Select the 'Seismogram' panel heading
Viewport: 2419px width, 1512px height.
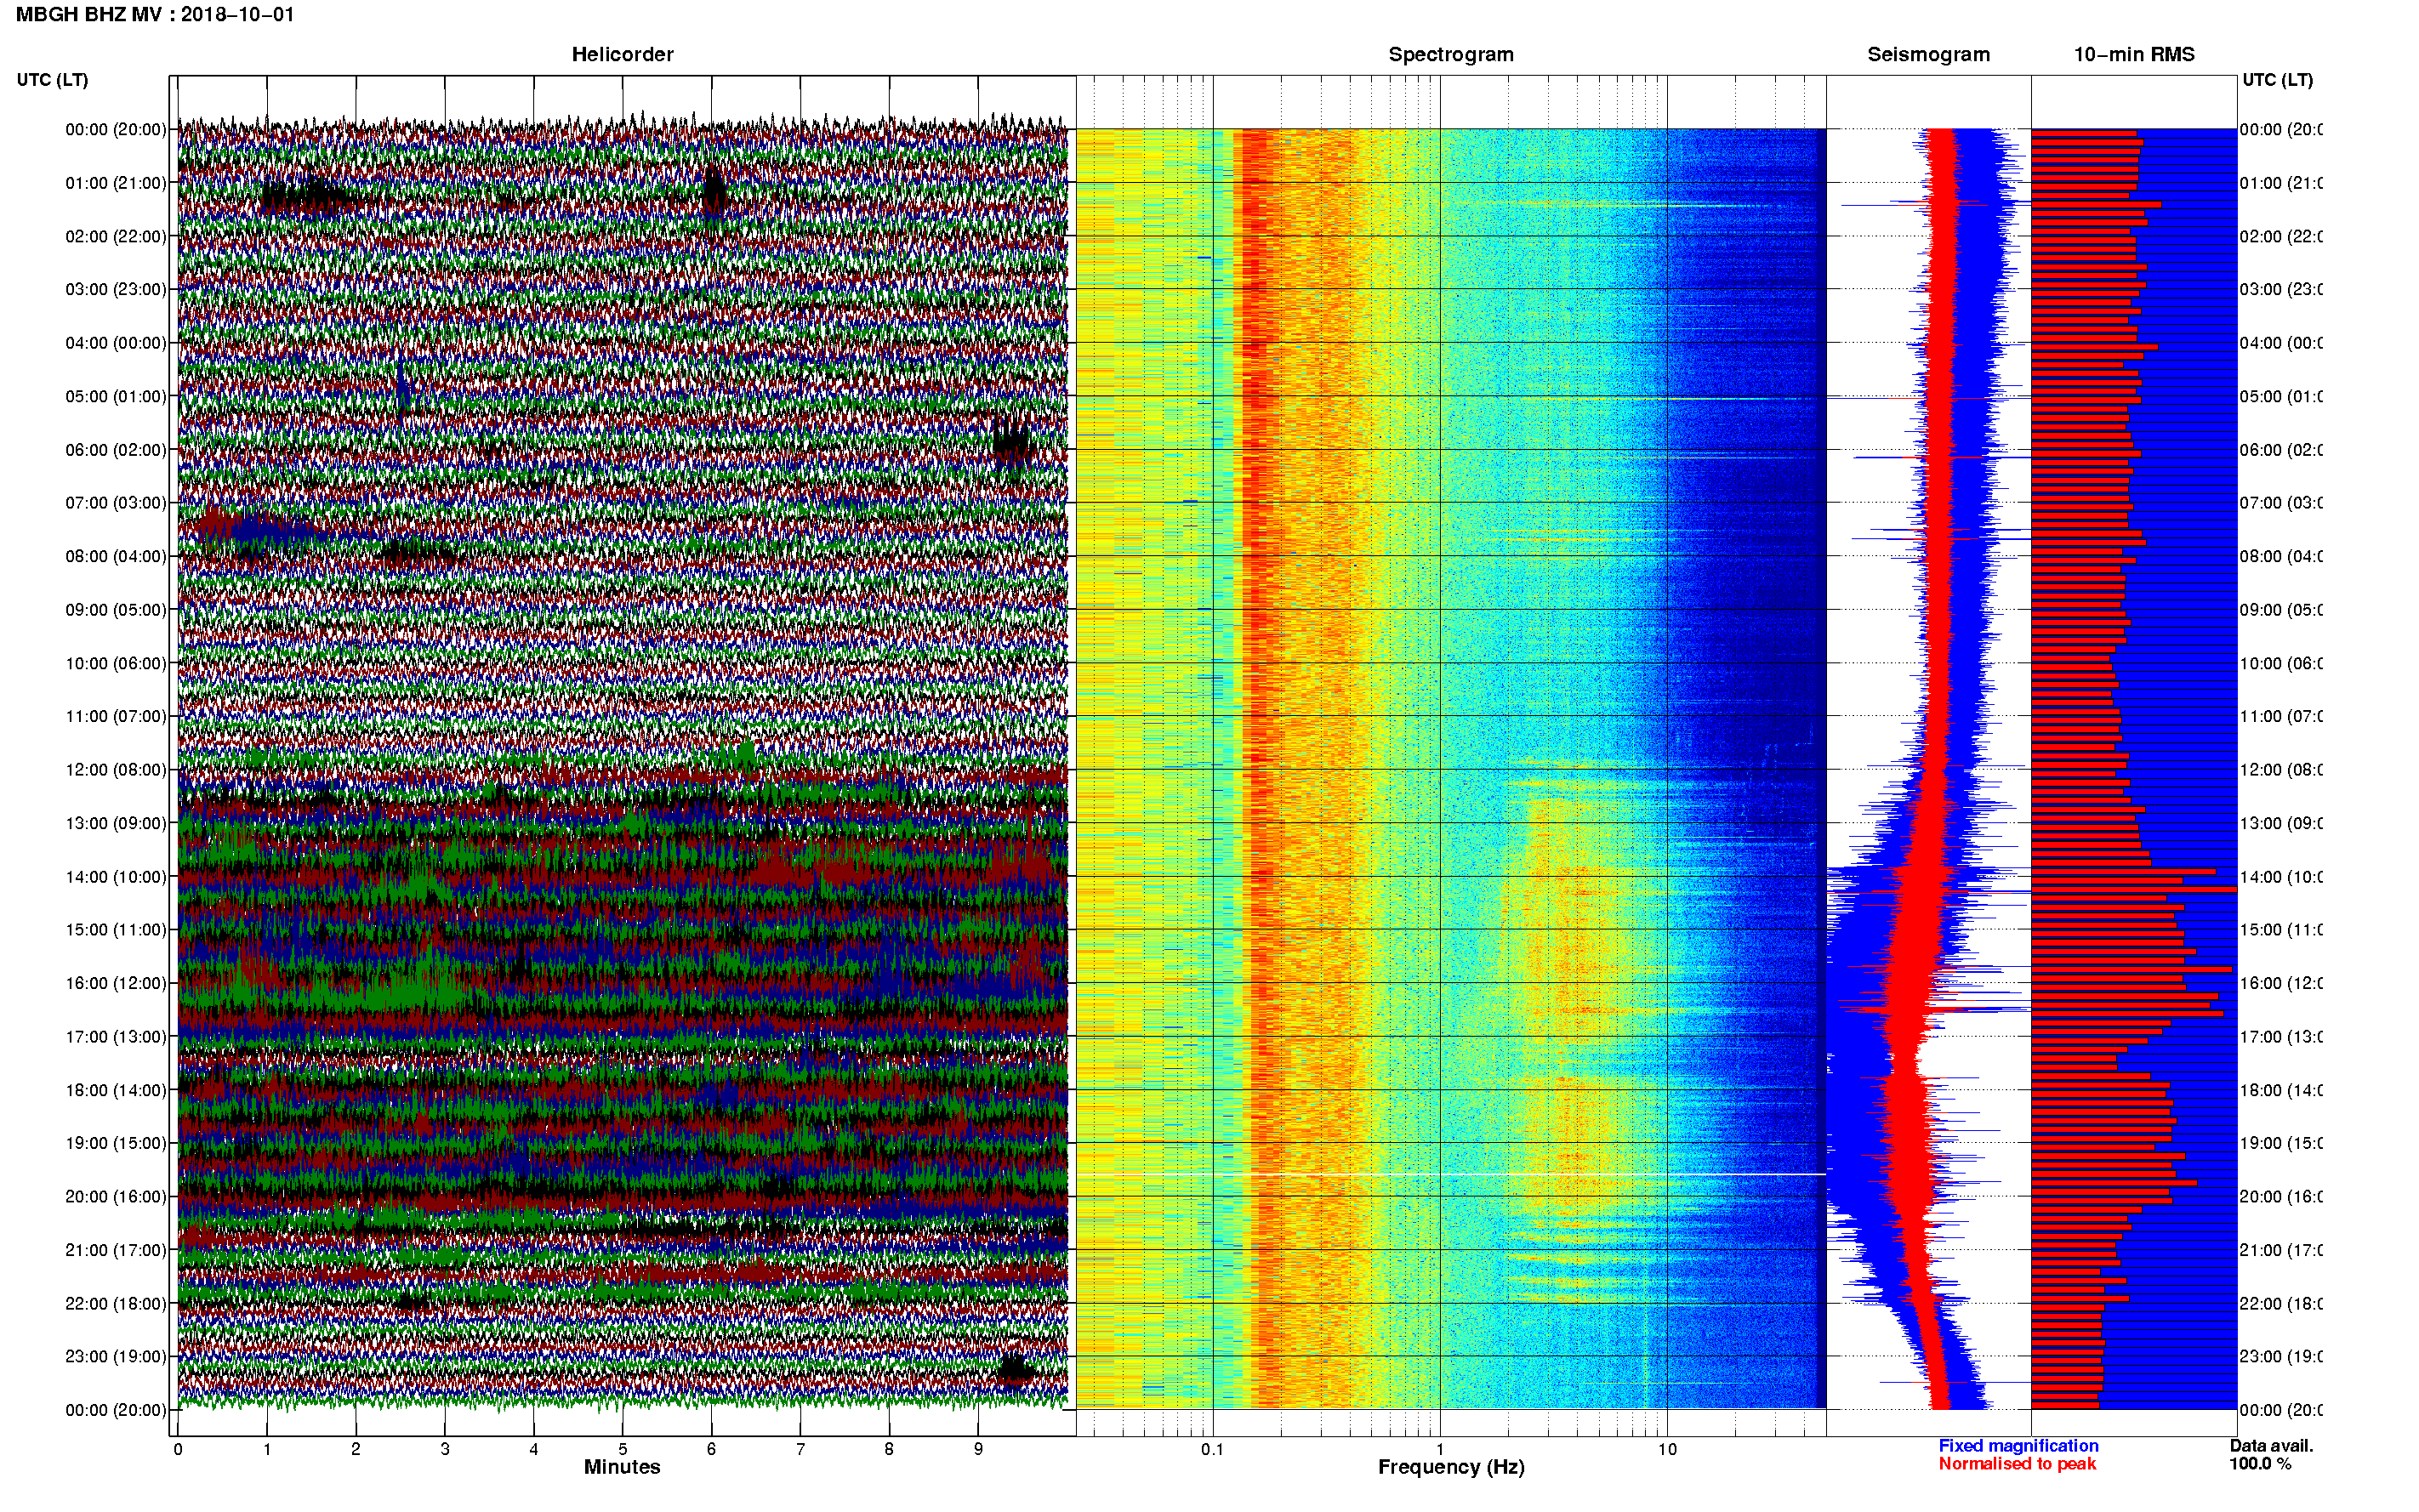pos(1928,54)
